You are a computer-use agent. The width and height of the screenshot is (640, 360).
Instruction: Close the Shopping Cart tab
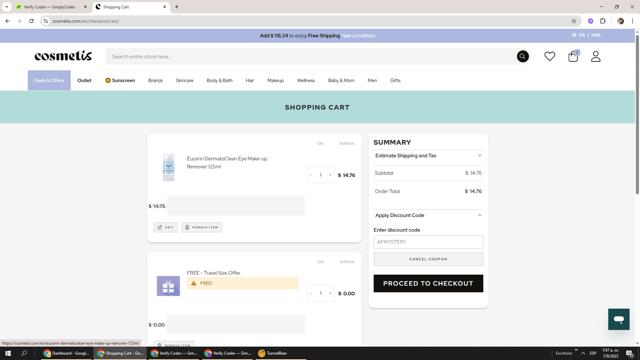coord(164,7)
